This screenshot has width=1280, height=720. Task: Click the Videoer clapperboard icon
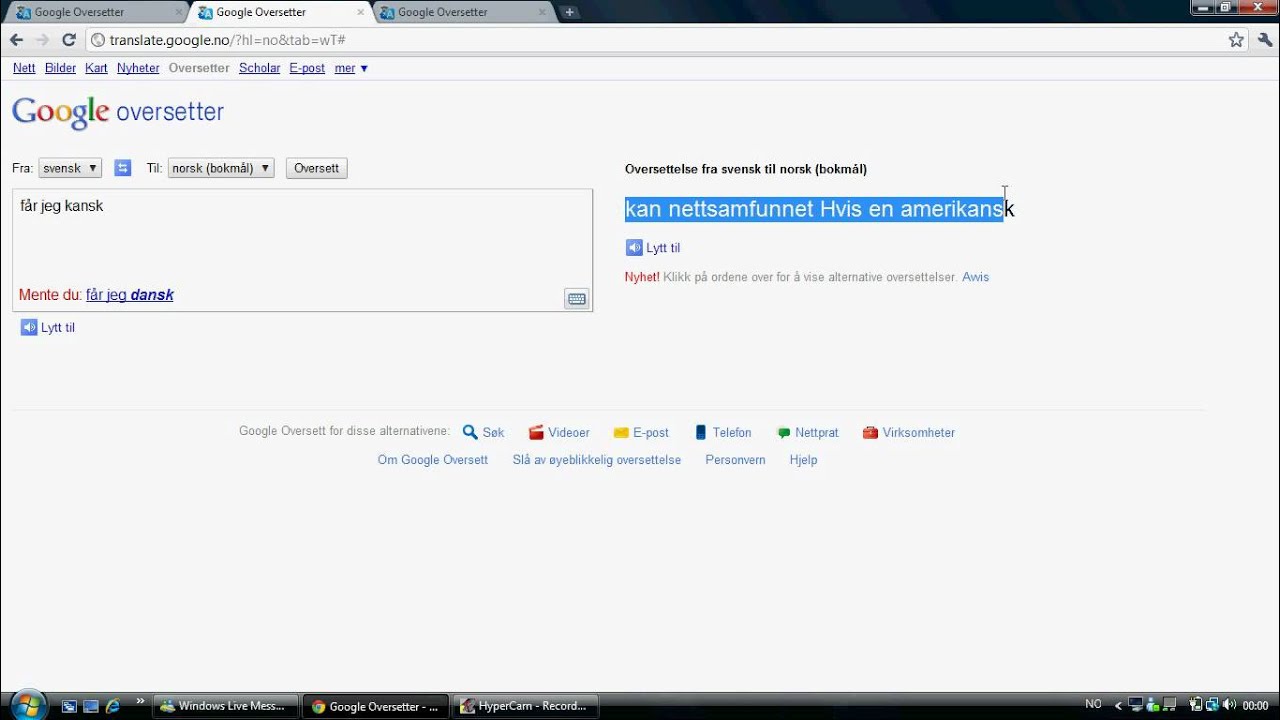[x=536, y=433]
